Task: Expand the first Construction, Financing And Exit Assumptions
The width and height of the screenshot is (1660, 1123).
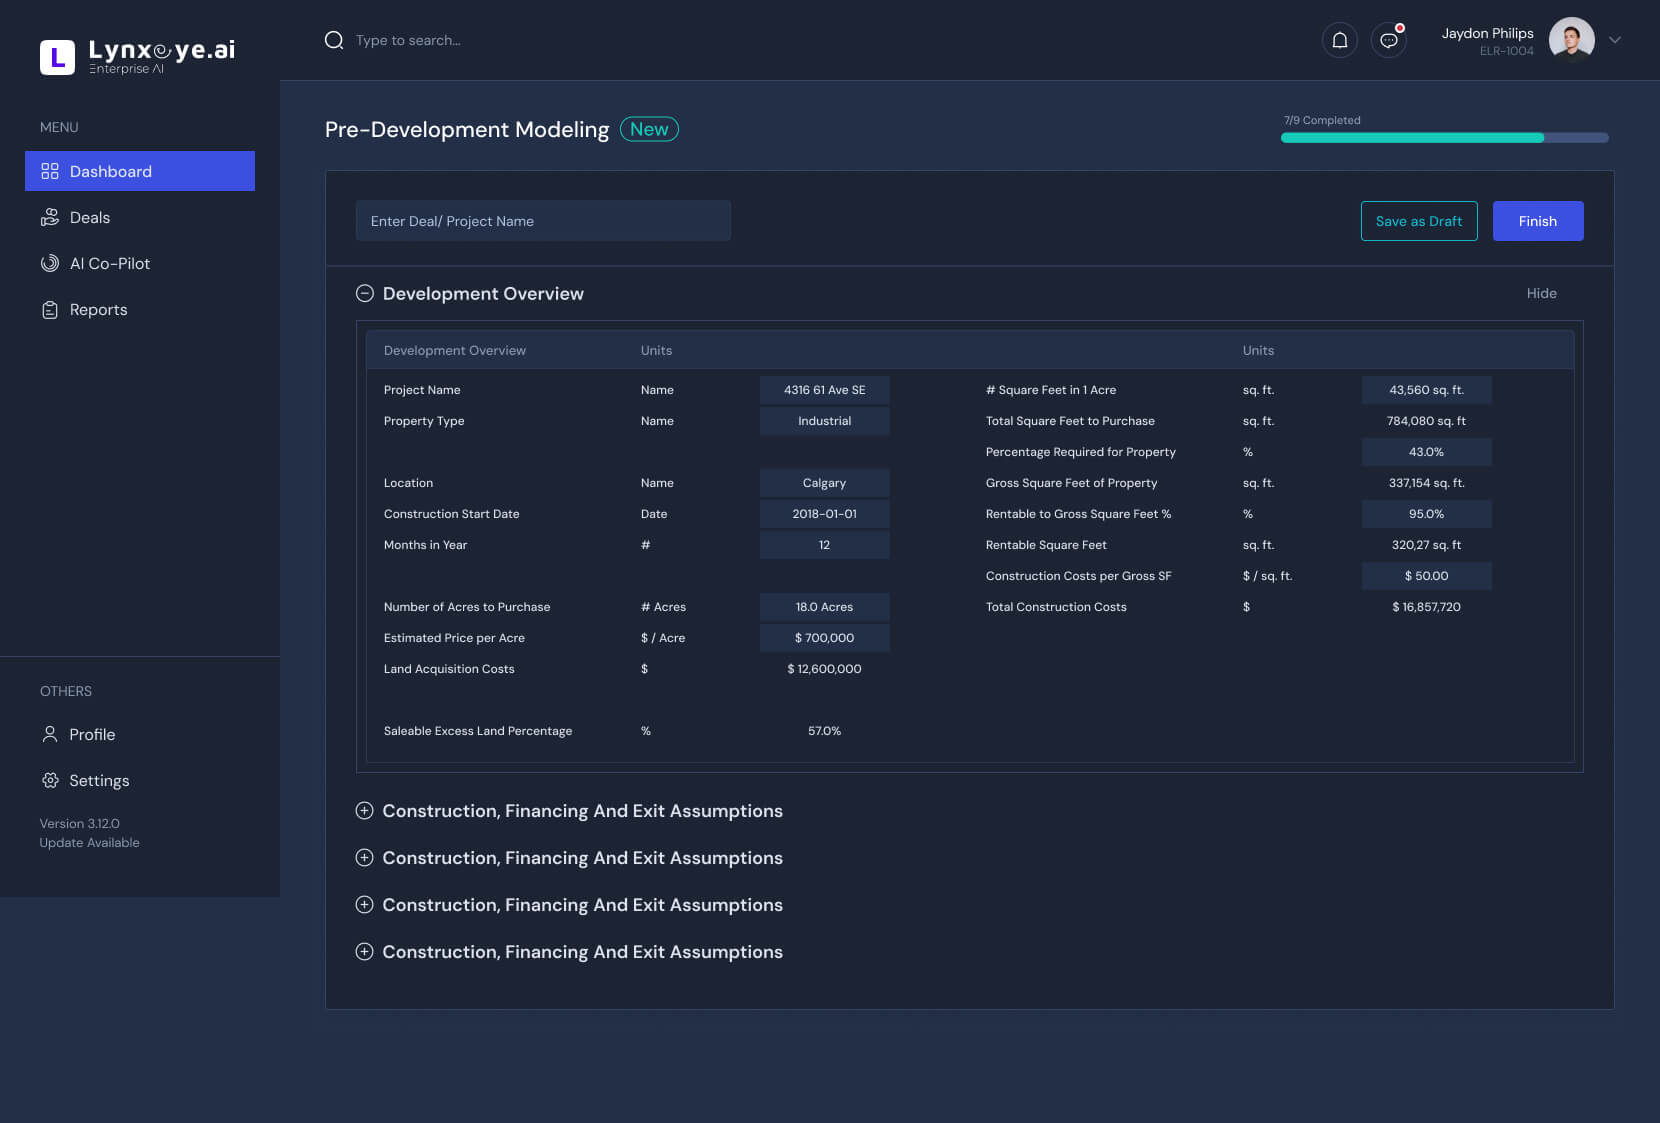Action: click(365, 811)
